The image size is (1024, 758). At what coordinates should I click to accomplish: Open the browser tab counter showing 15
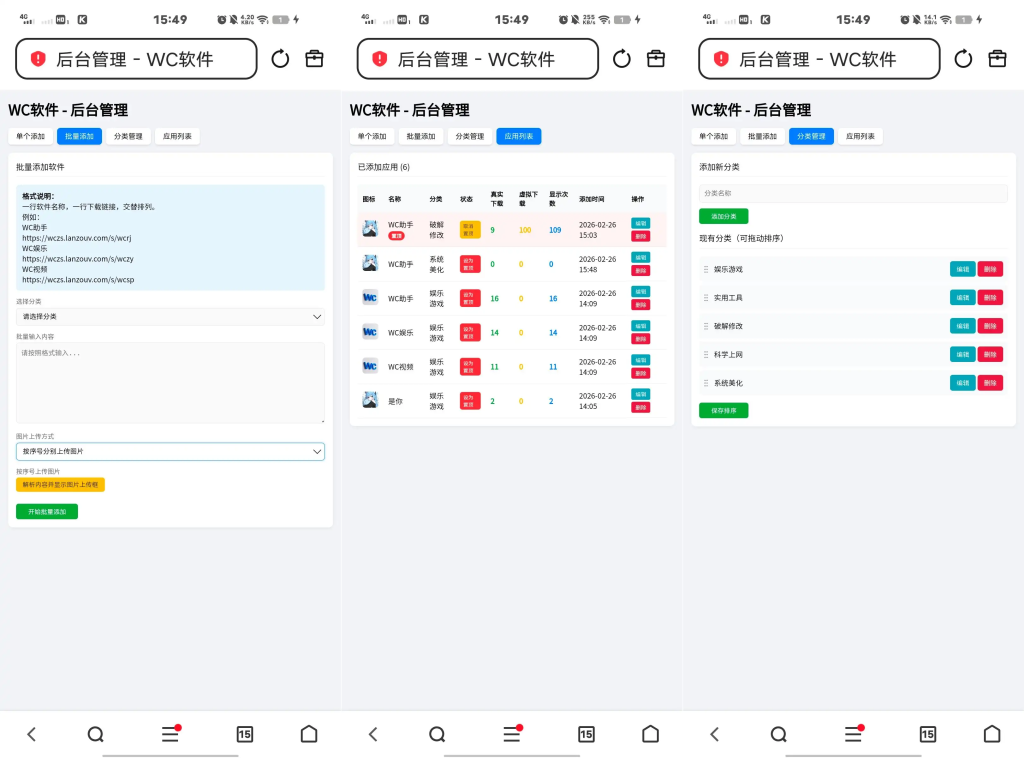(244, 734)
